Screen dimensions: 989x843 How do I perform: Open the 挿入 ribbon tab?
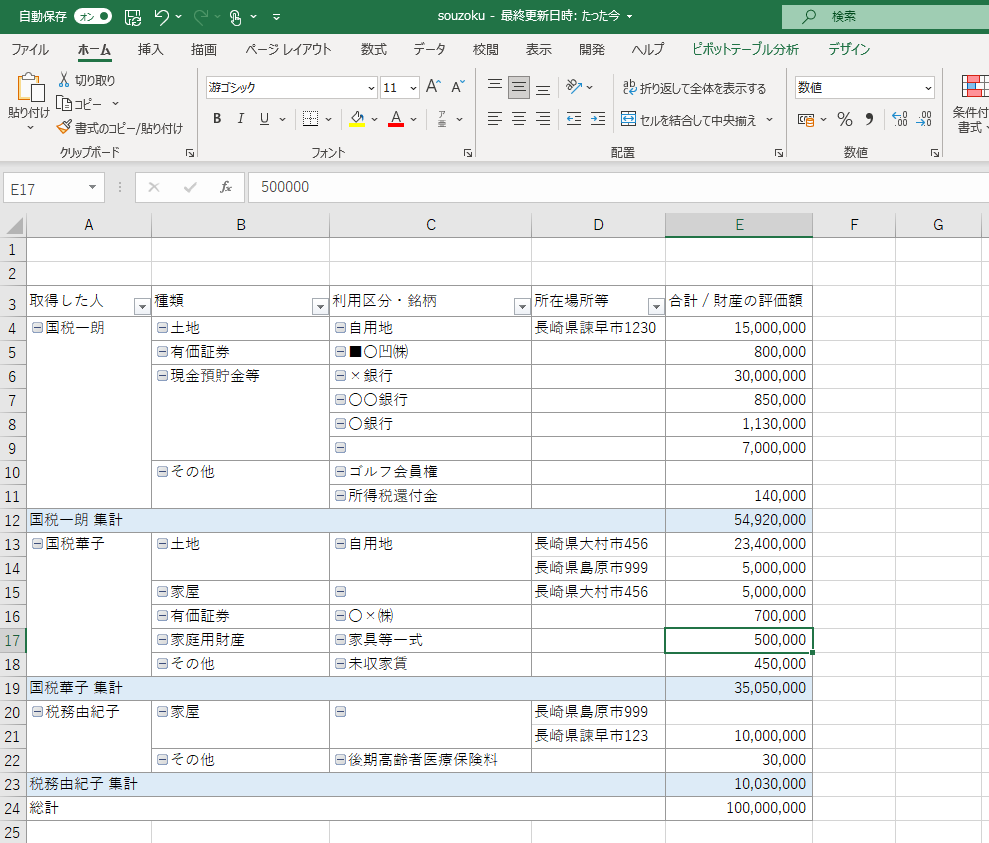151,49
